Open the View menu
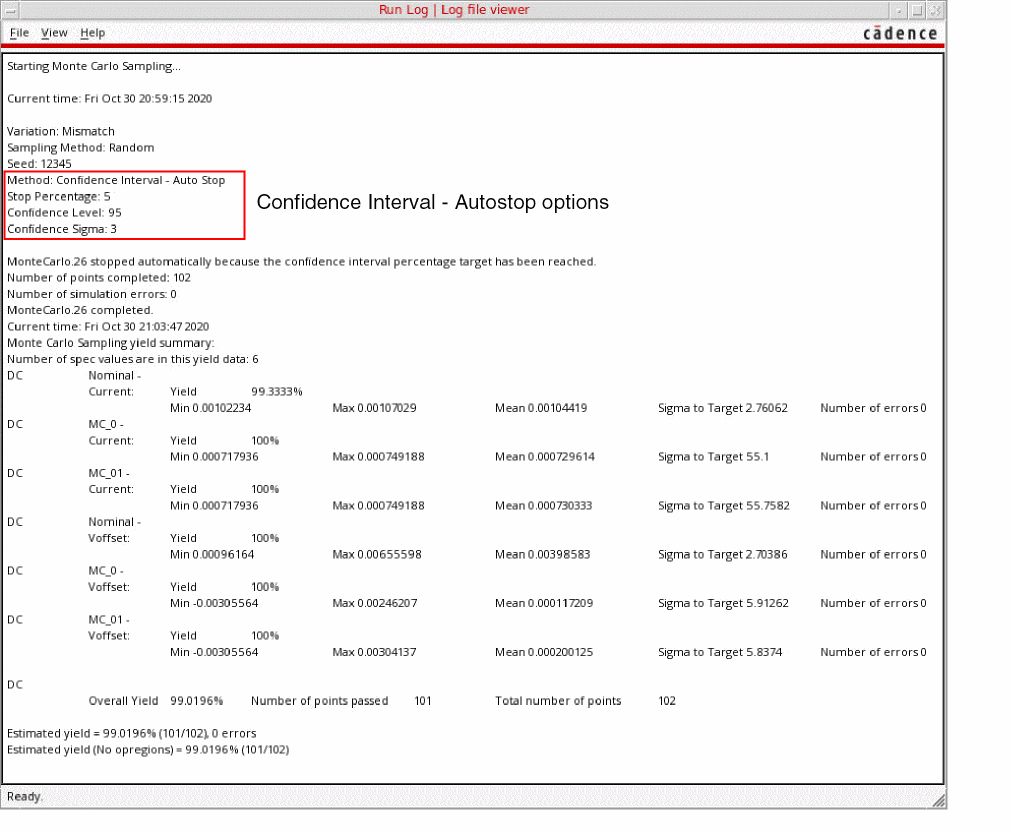 coord(54,33)
